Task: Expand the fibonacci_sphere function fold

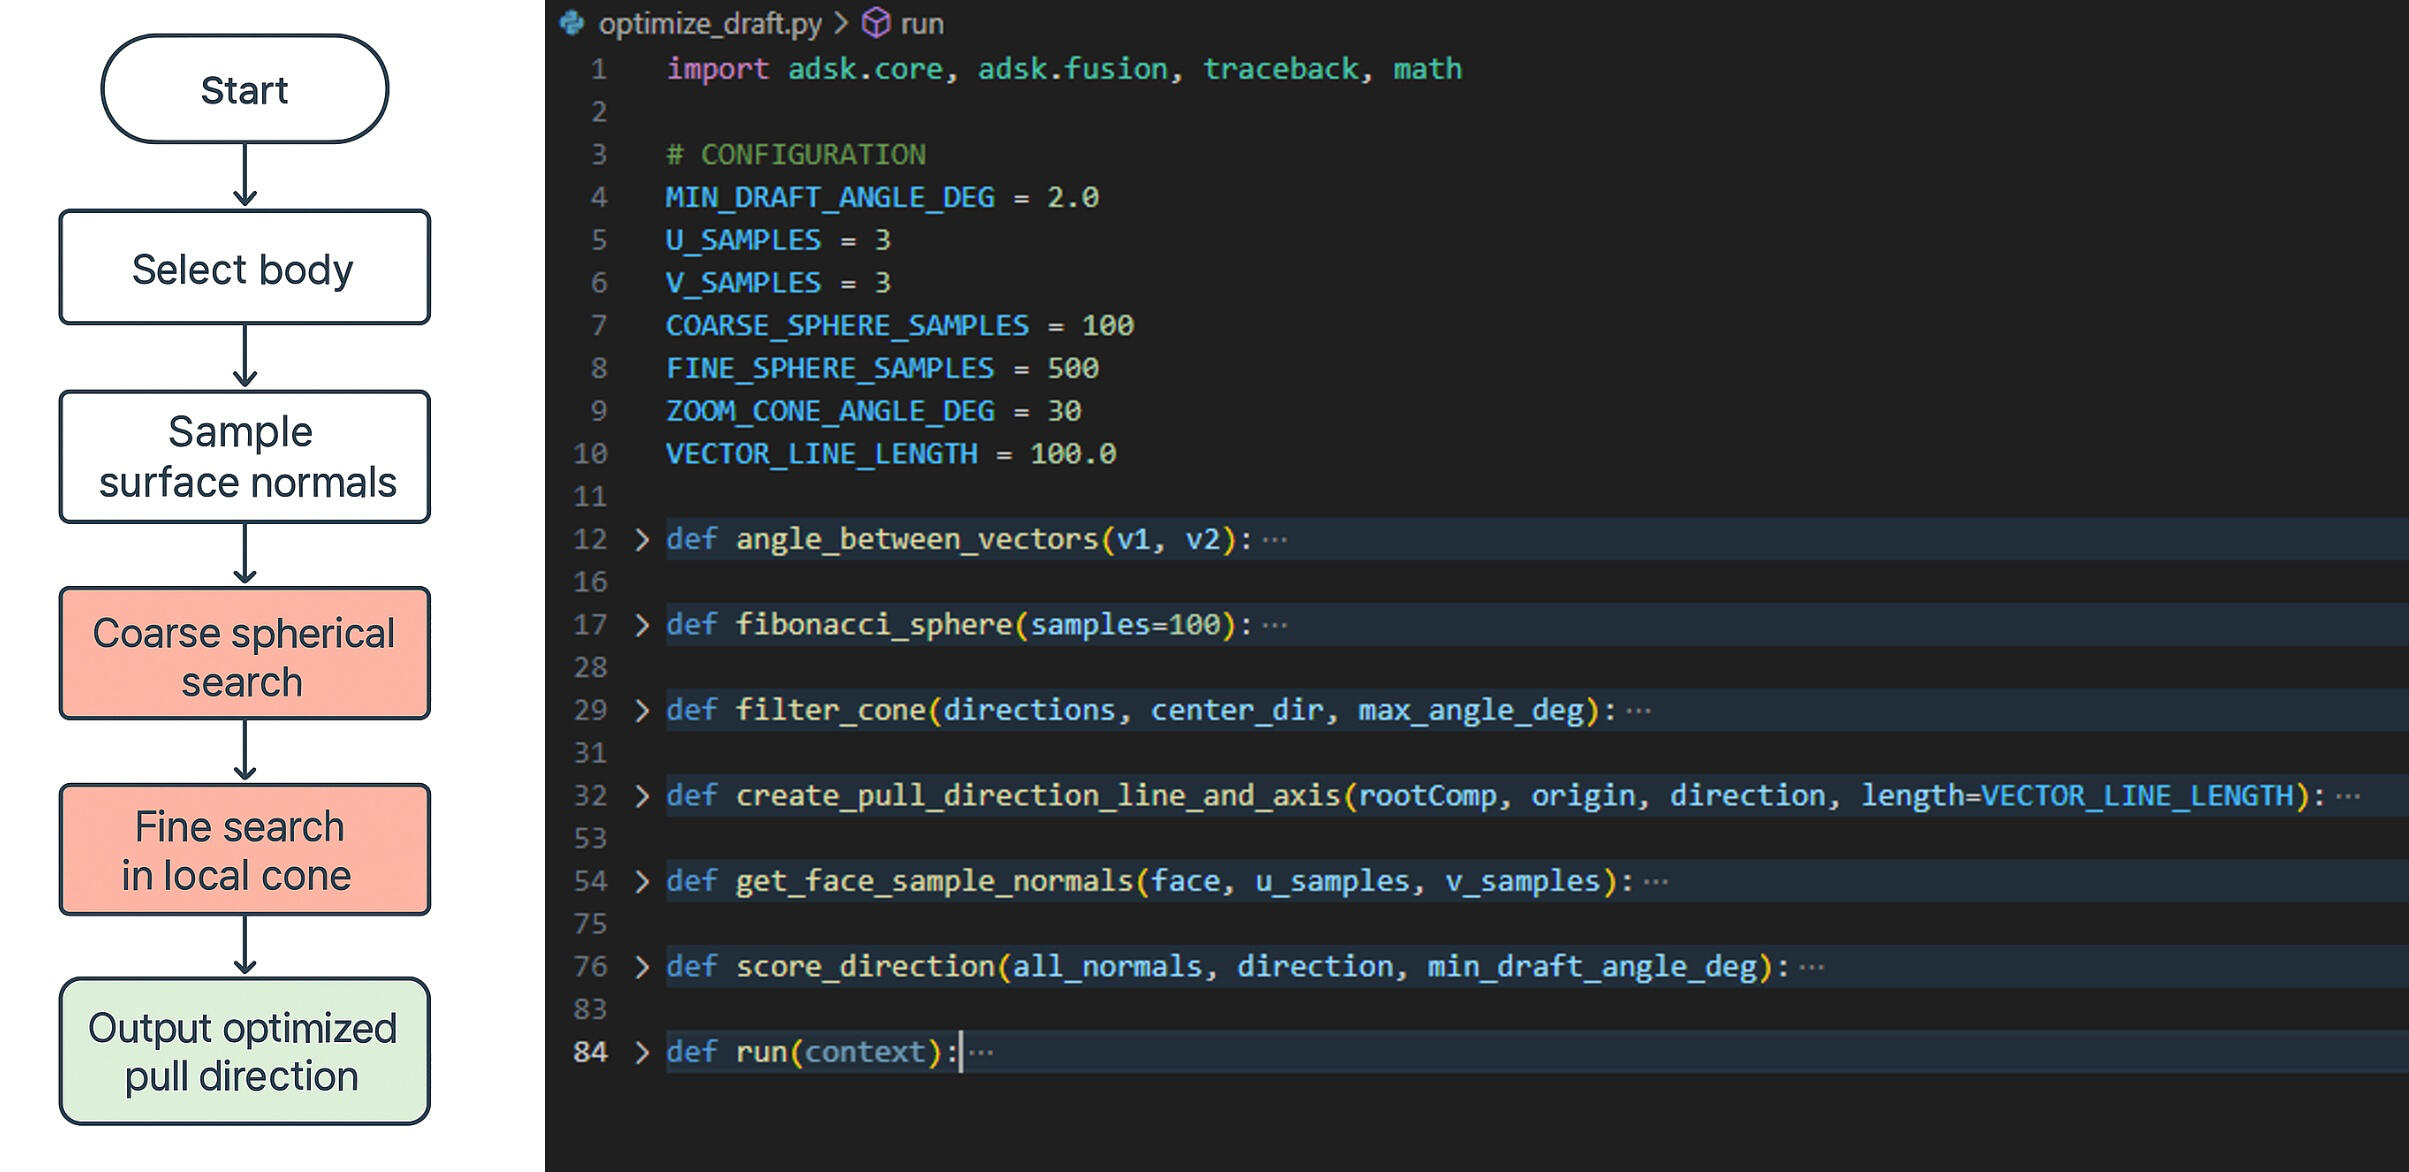Action: coord(642,625)
